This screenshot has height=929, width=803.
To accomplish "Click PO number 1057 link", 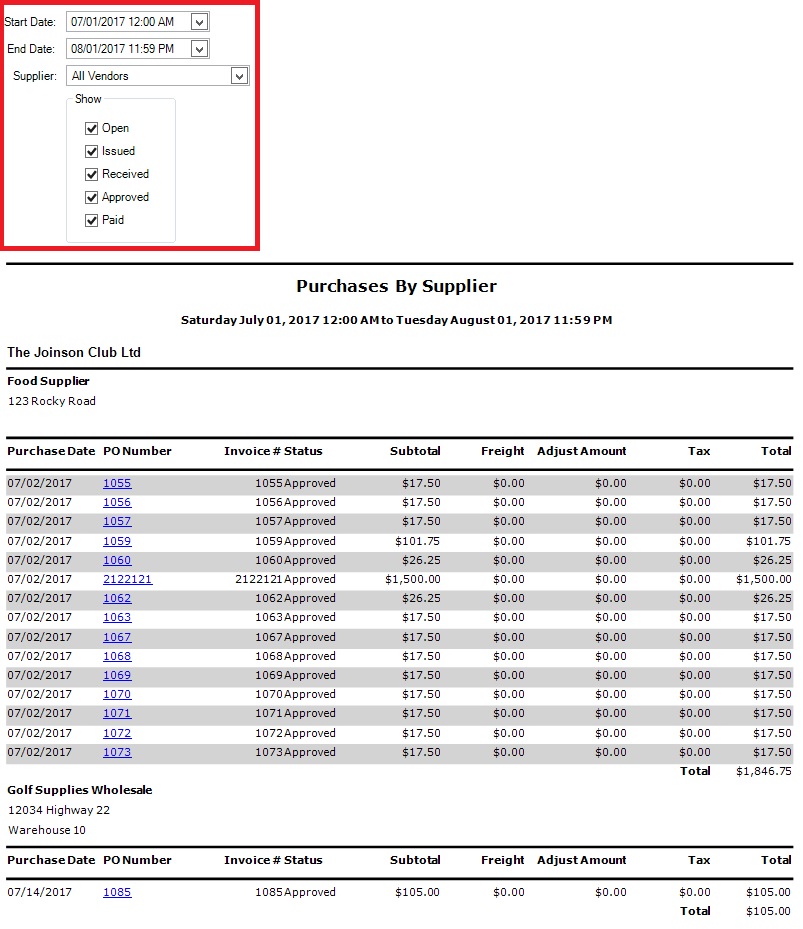I will (x=117, y=521).
